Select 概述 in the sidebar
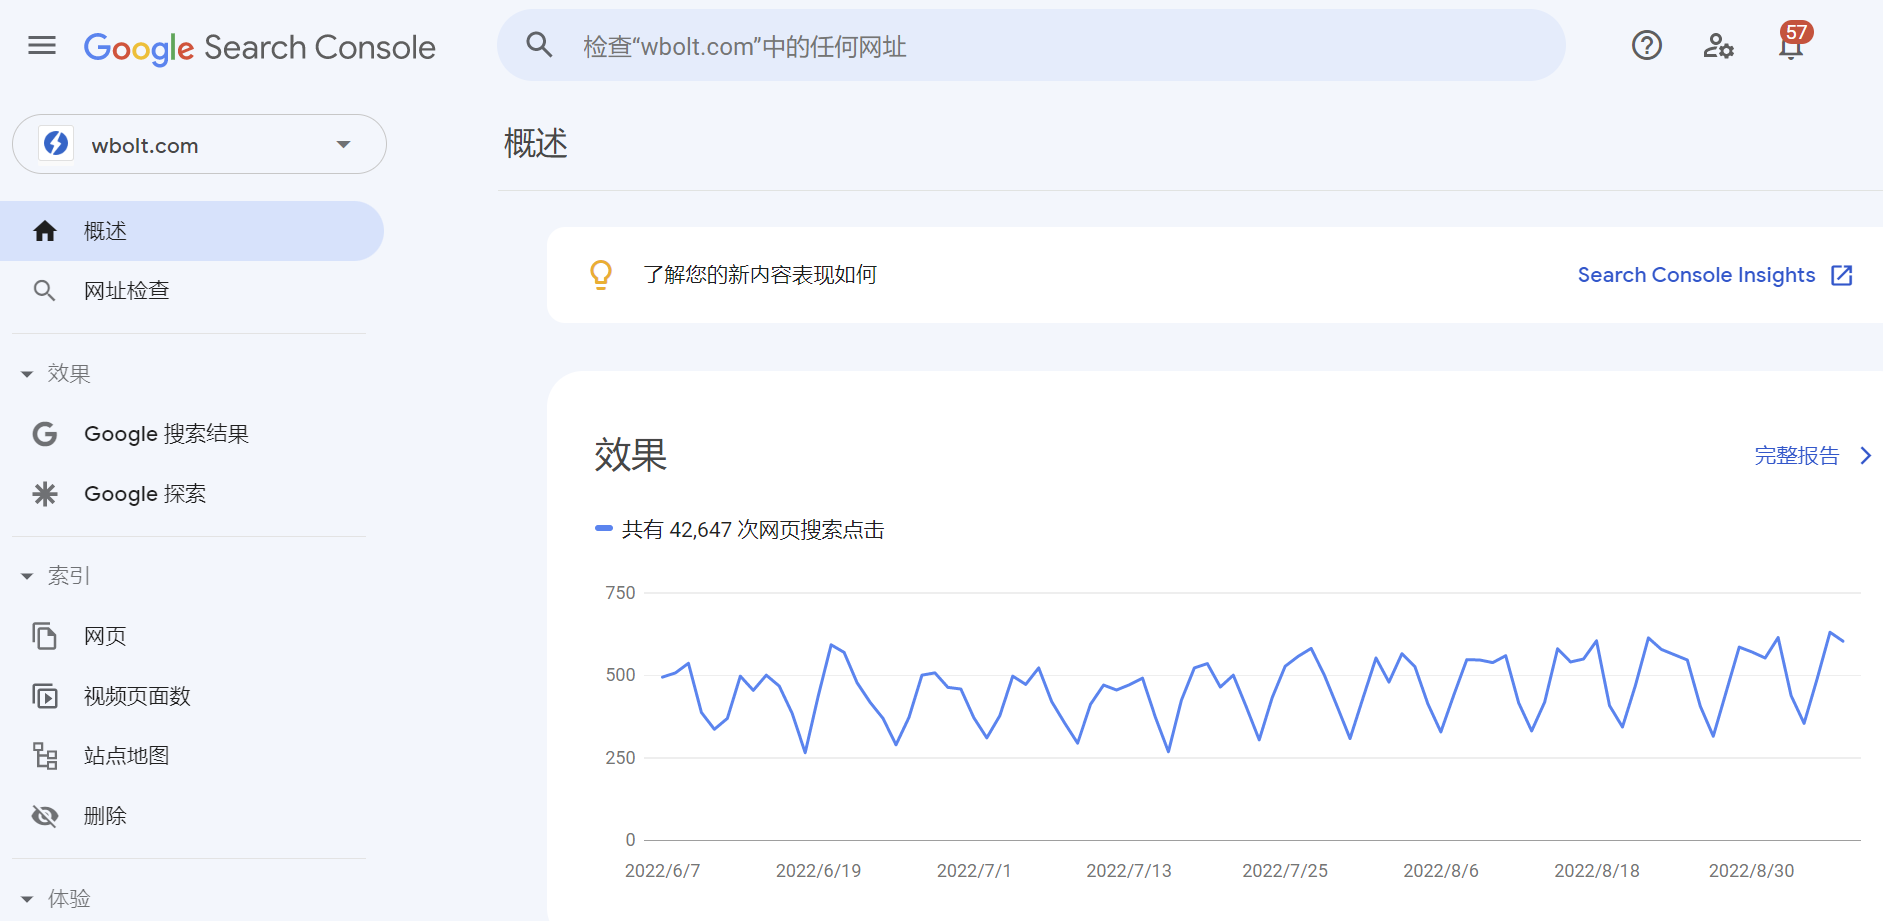The image size is (1883, 921). pos(105,230)
